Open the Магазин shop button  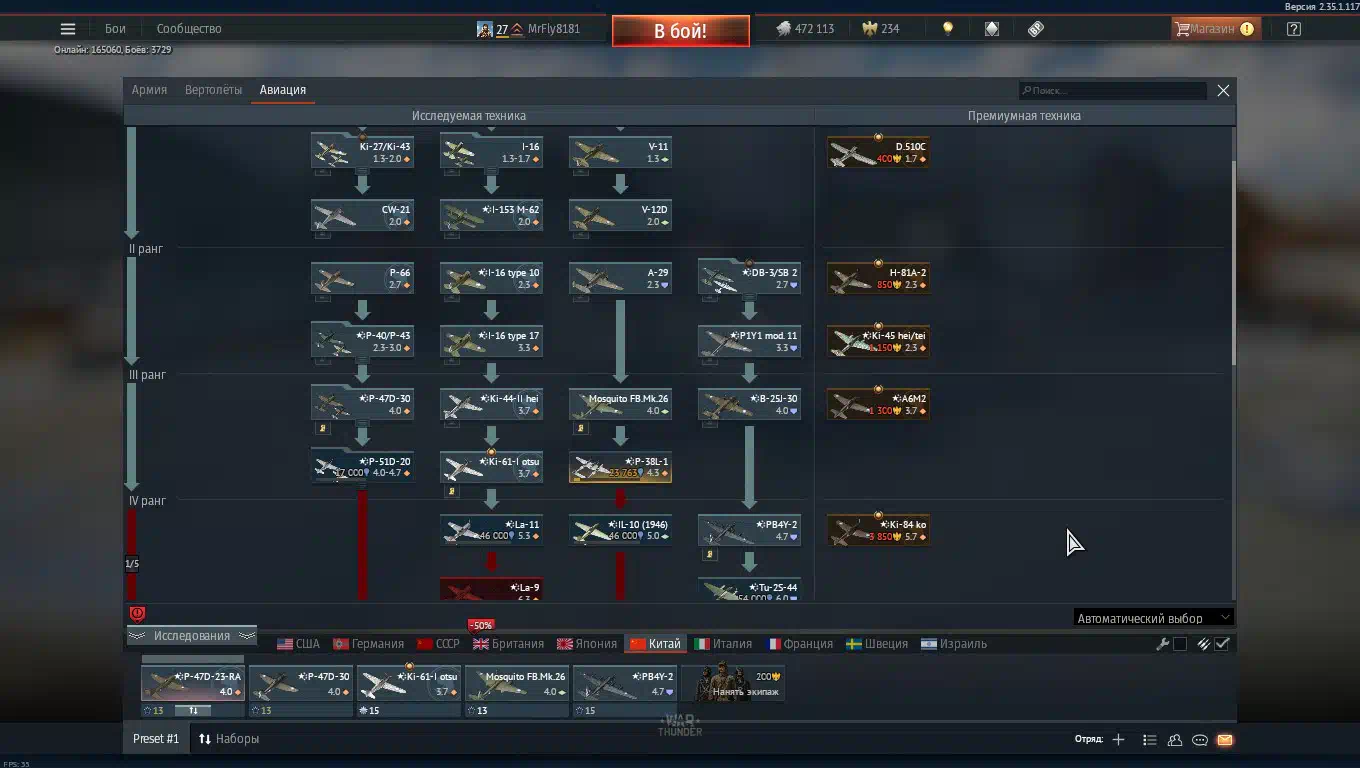click(1214, 29)
